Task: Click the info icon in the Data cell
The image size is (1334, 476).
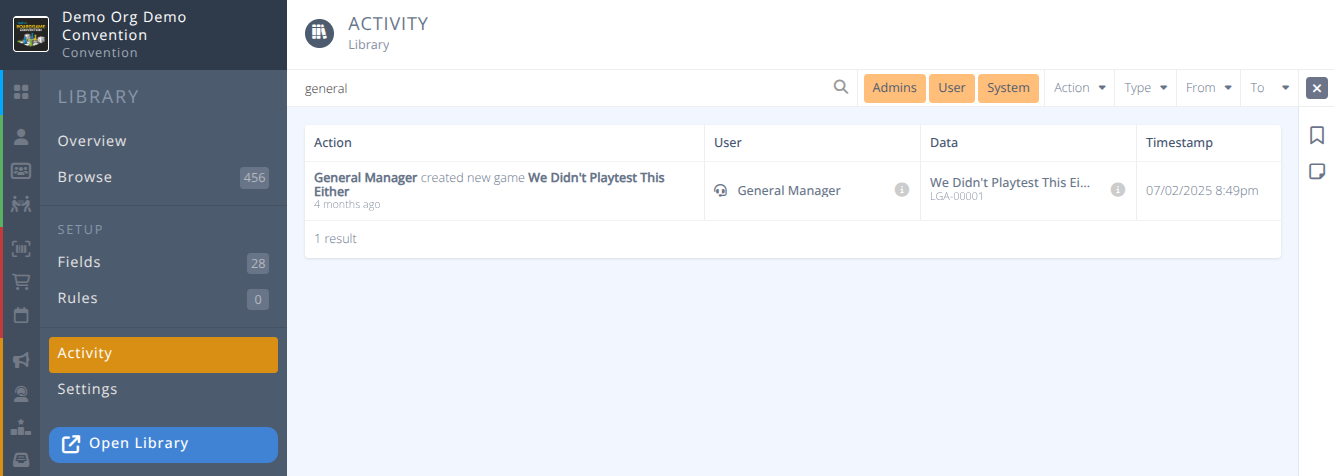Action: coord(1118,189)
